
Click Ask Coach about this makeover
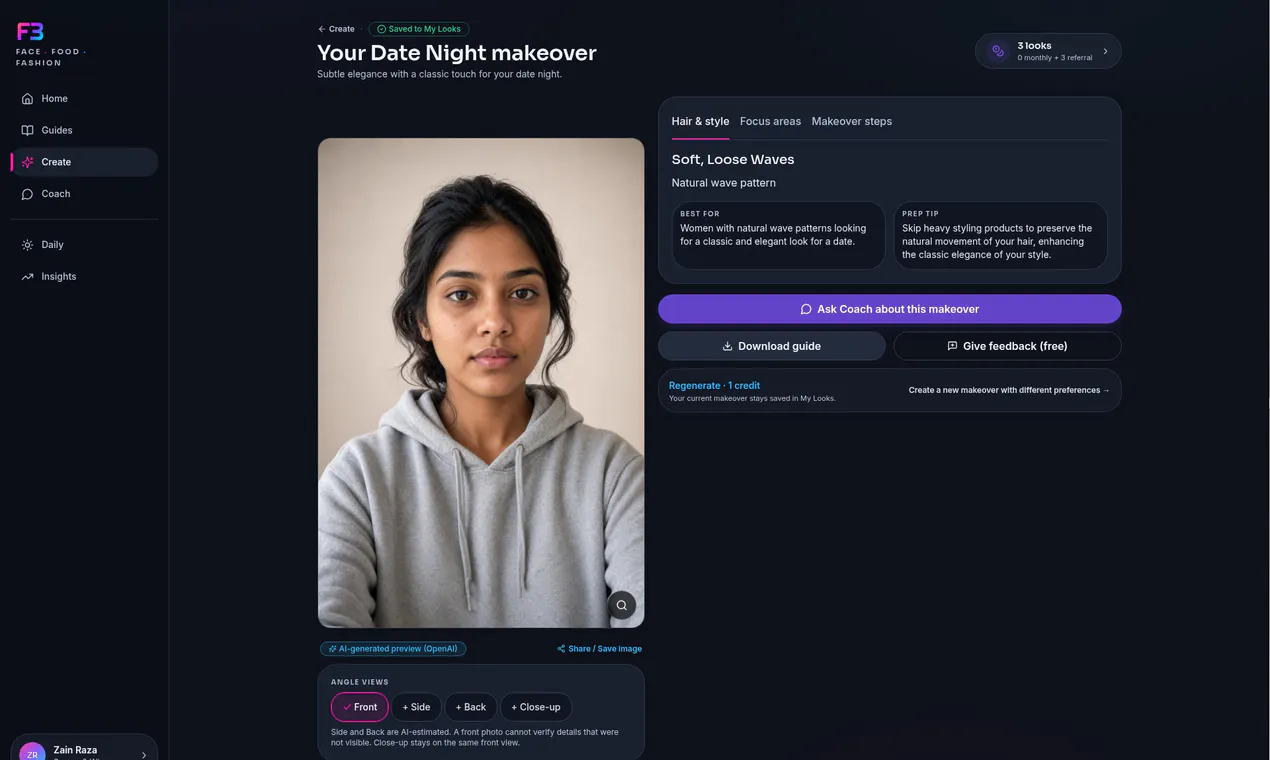[x=890, y=309]
